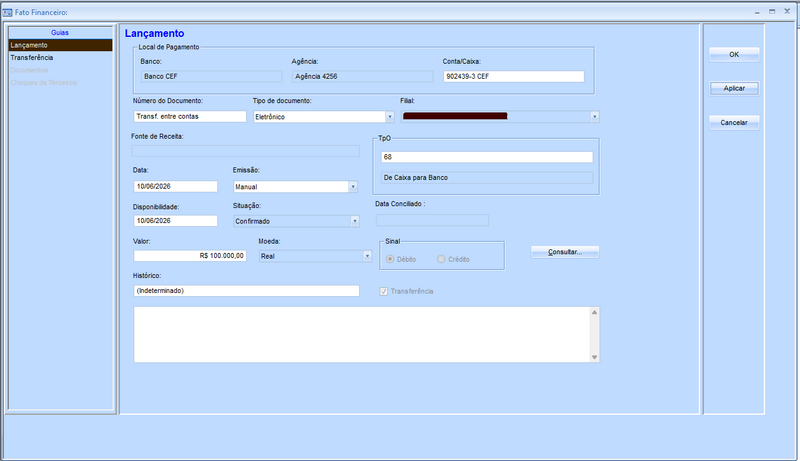
Task: Select the Débito radio button
Action: tap(390, 259)
